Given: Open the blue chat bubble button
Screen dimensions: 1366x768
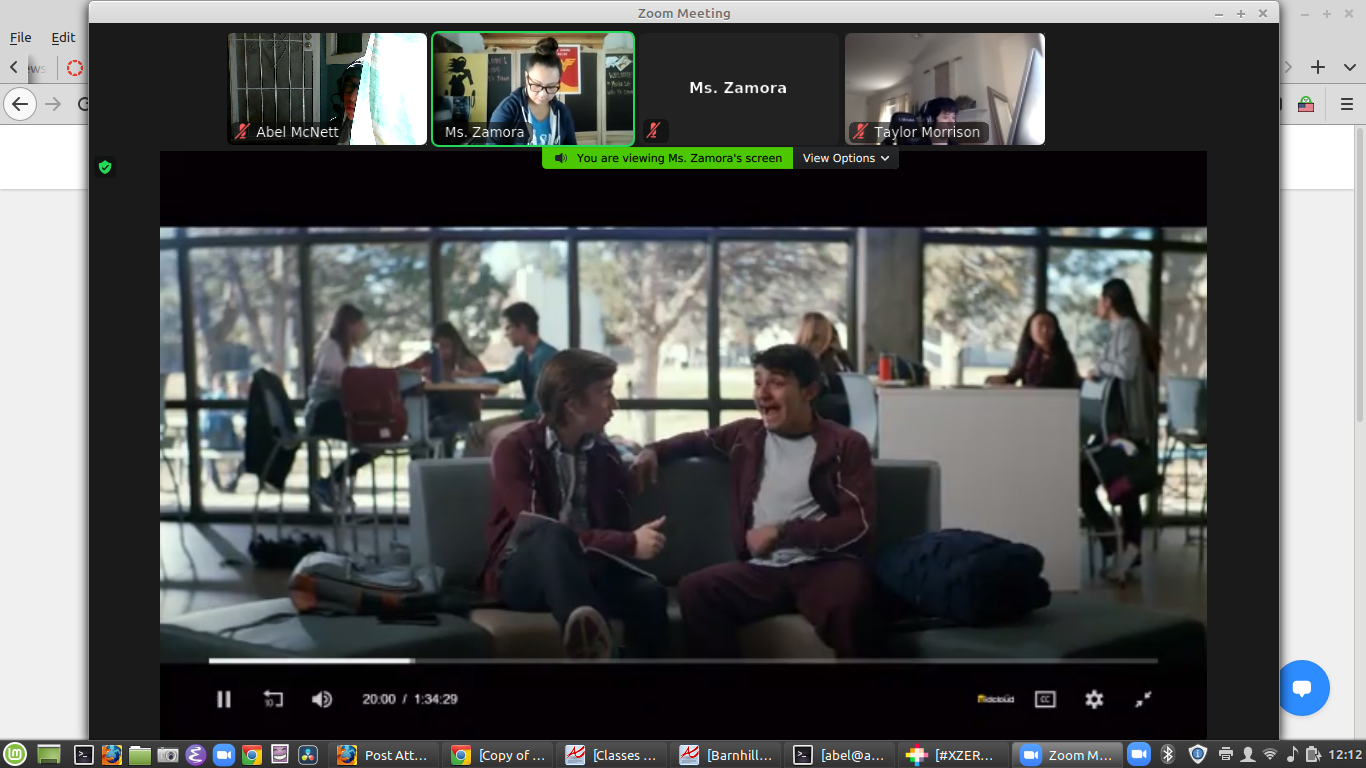Looking at the screenshot, I should point(1302,688).
